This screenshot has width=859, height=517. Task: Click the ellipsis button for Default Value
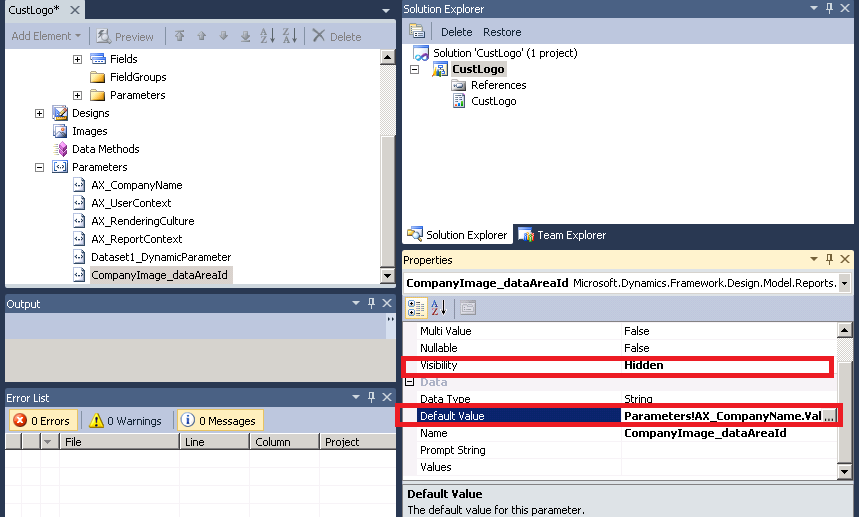829,416
